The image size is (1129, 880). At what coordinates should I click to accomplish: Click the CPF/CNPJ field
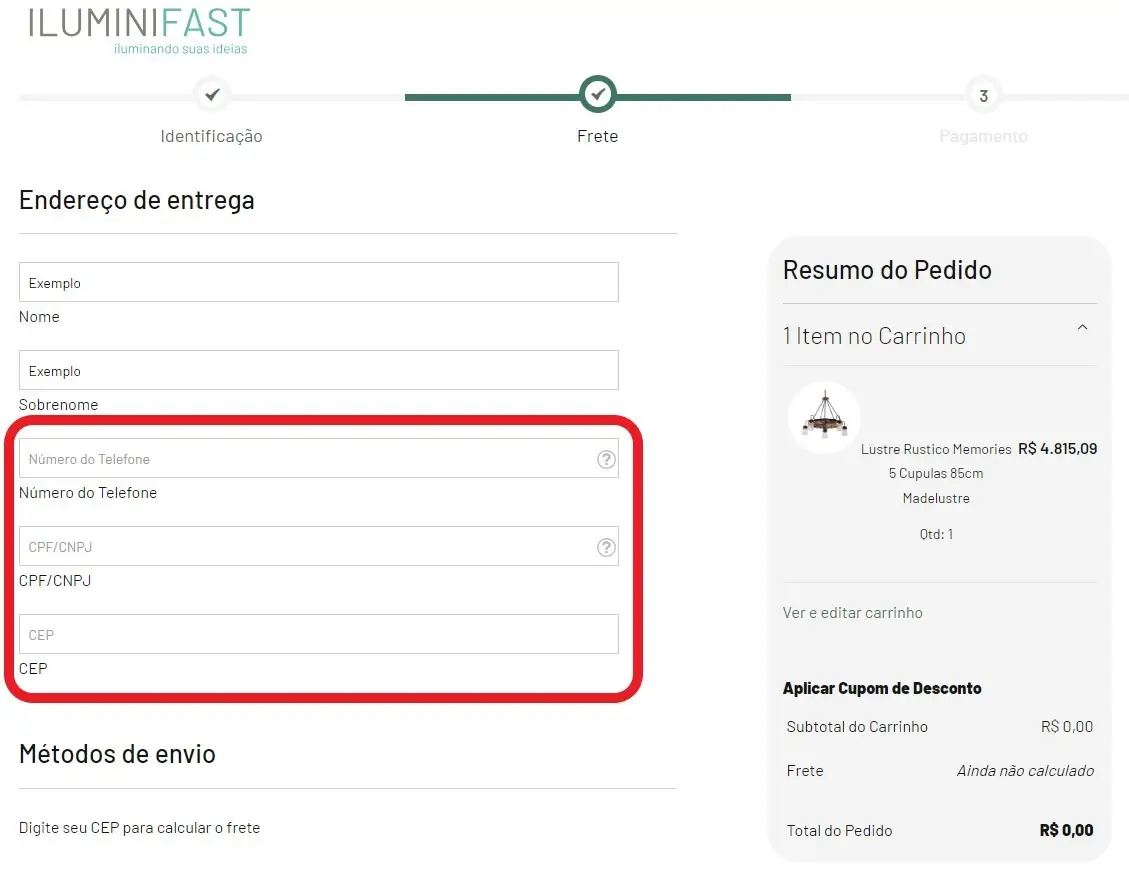click(300, 547)
